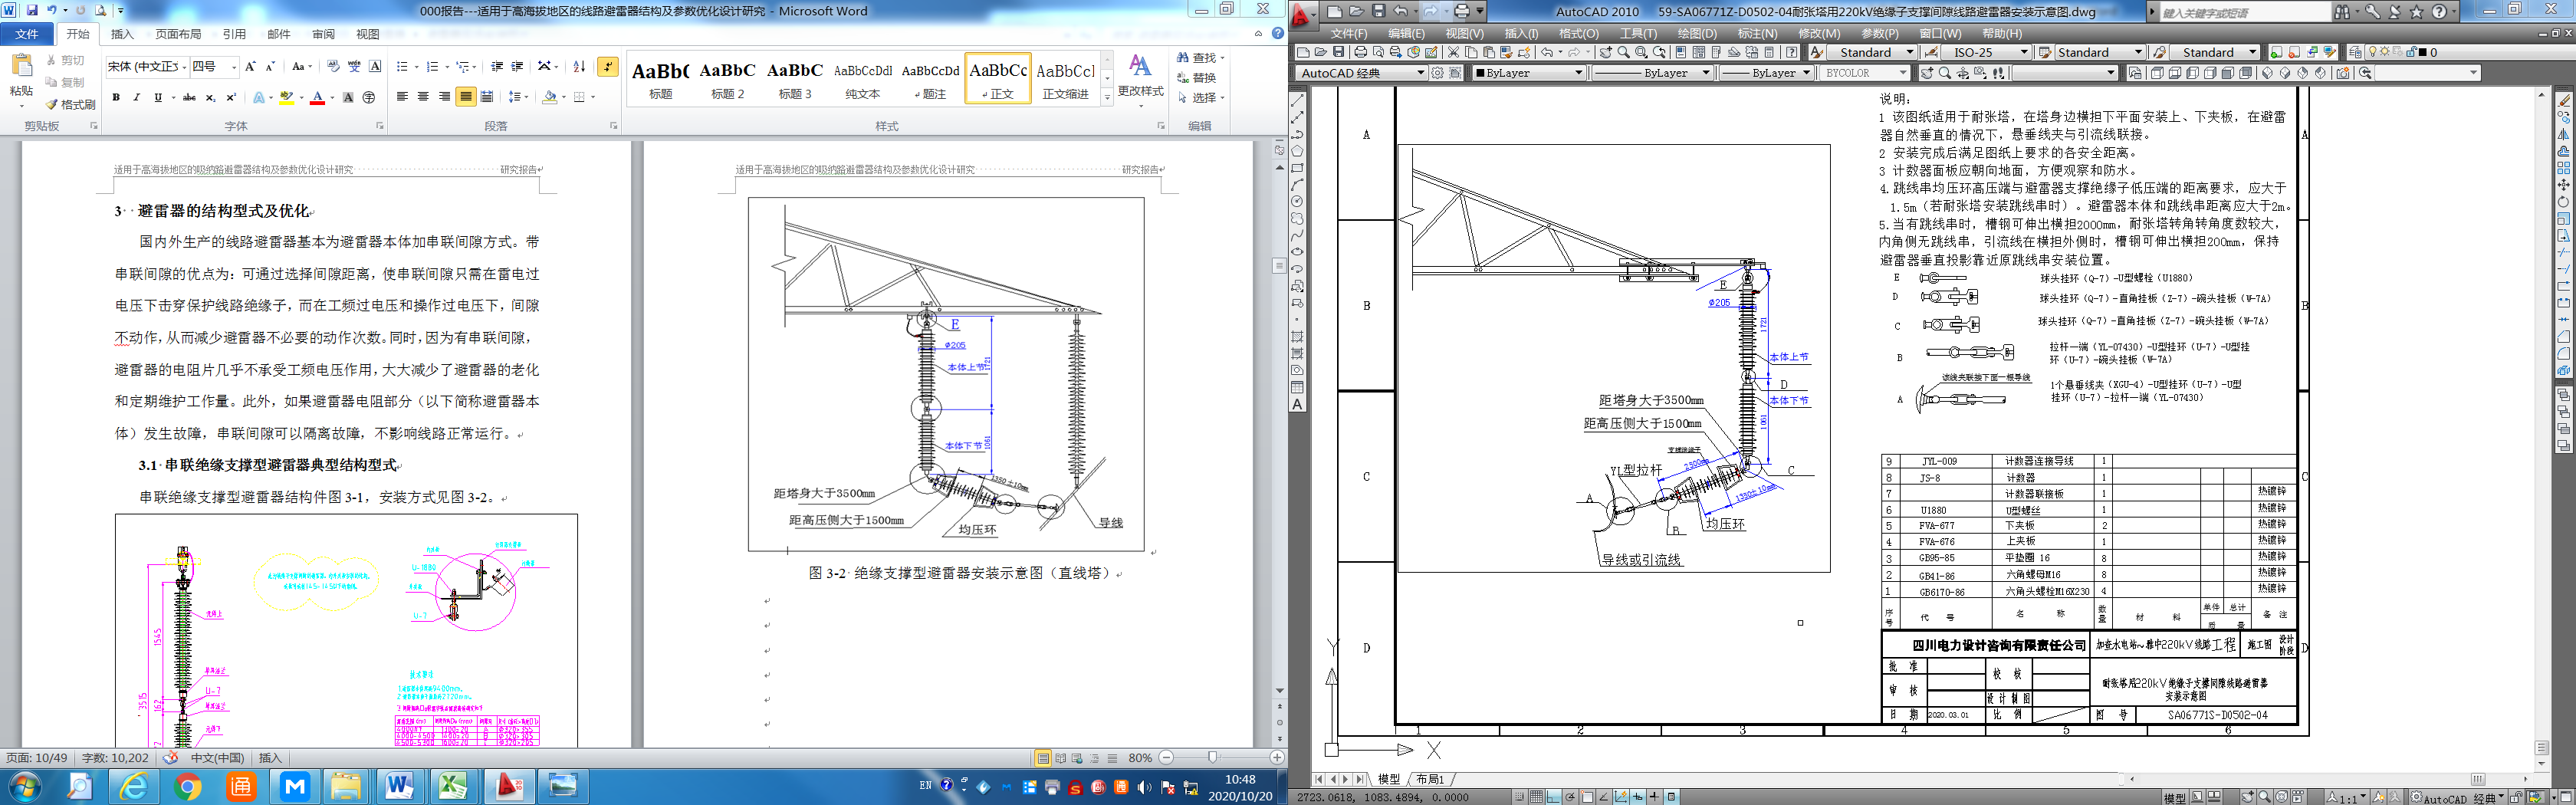Apply Bold formatting in Word
Screen dimensions: 2576x805
coord(116,97)
